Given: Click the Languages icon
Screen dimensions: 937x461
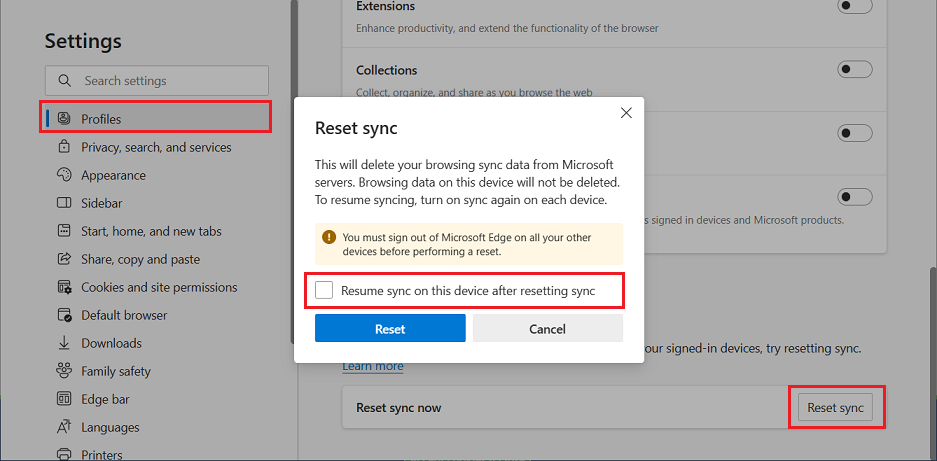Looking at the screenshot, I should tap(64, 427).
